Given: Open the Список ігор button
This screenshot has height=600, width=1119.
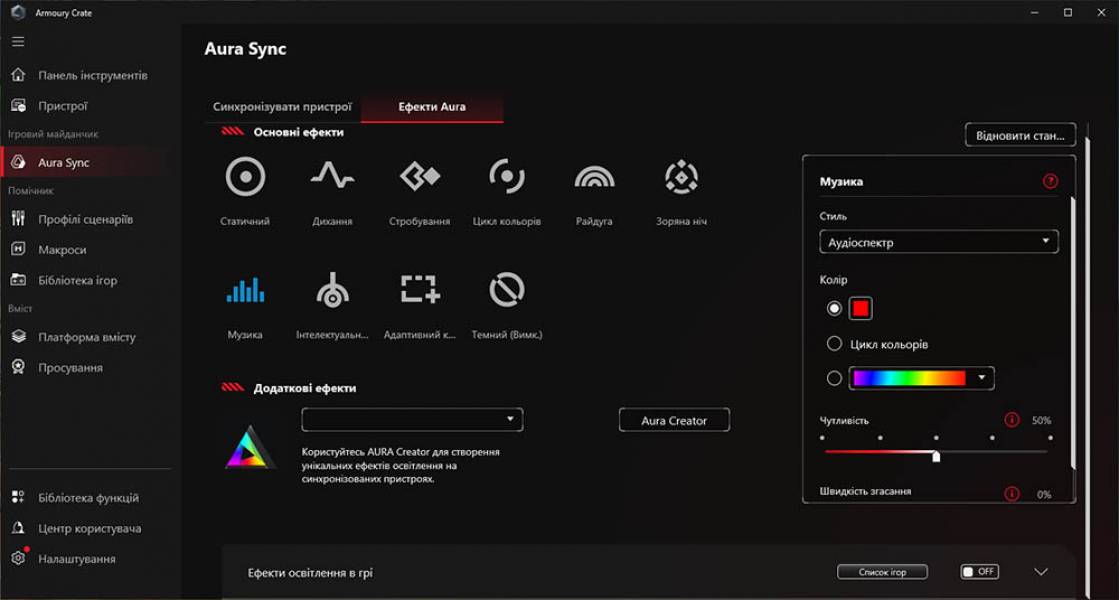Looking at the screenshot, I should (x=884, y=571).
